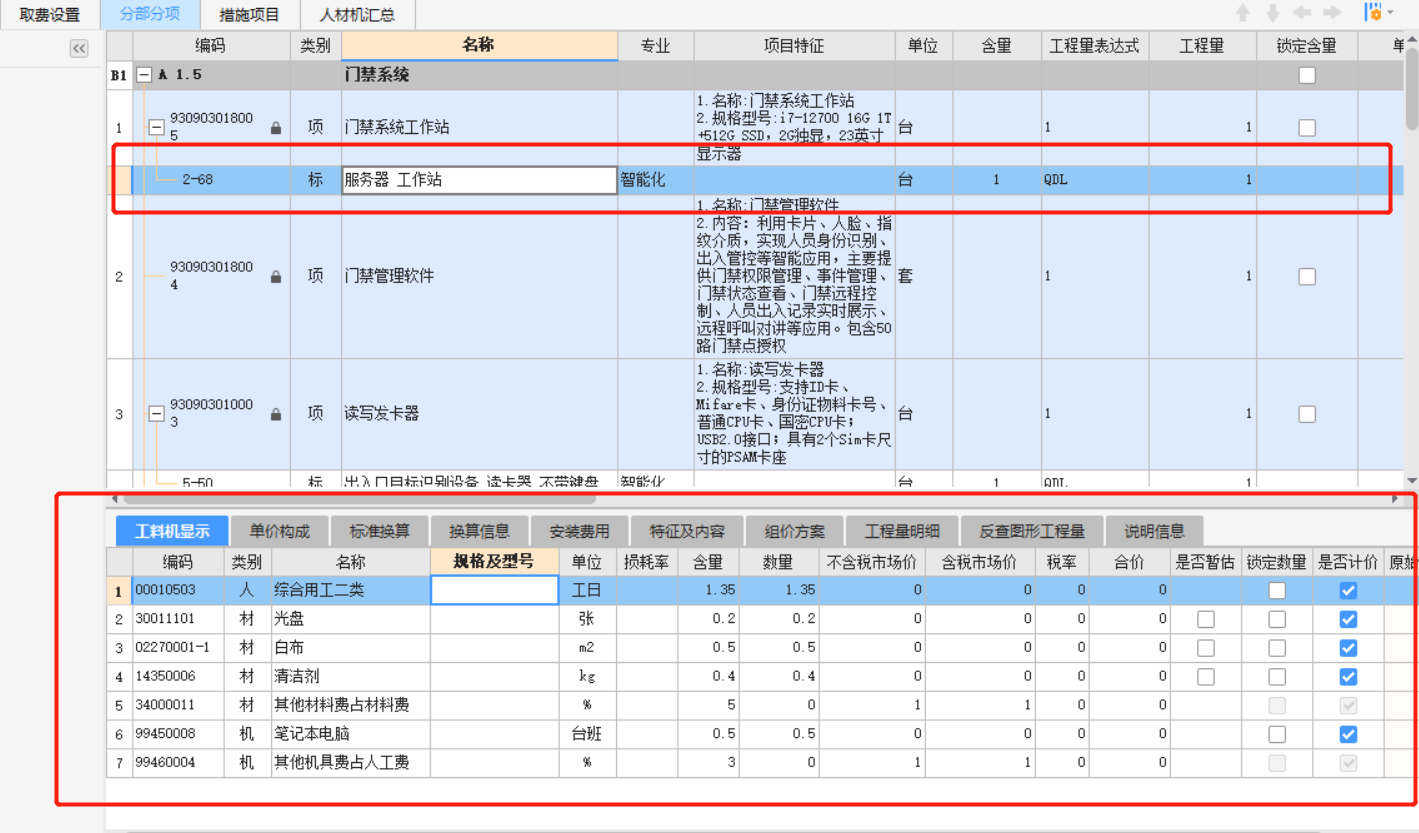Toggle 锁定含量 checkbox in 门禁系统 header row

(x=1307, y=75)
